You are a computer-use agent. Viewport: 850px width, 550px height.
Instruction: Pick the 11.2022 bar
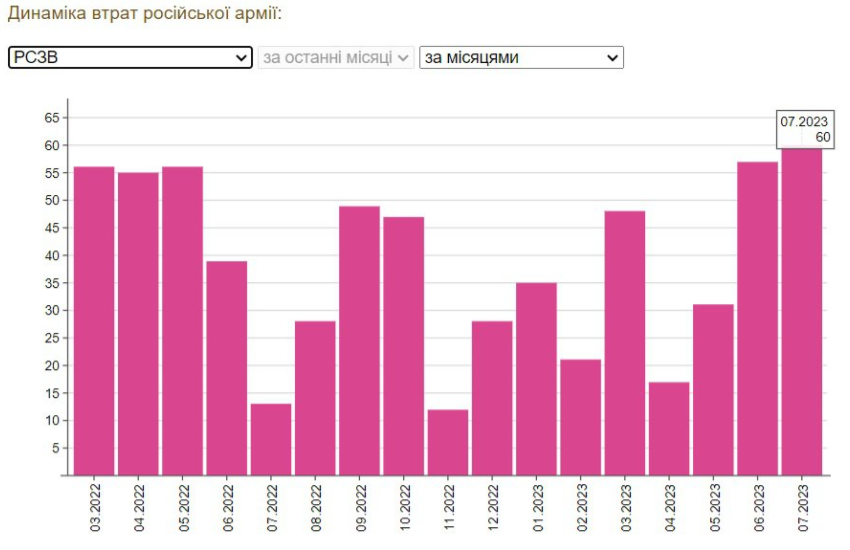coord(448,443)
